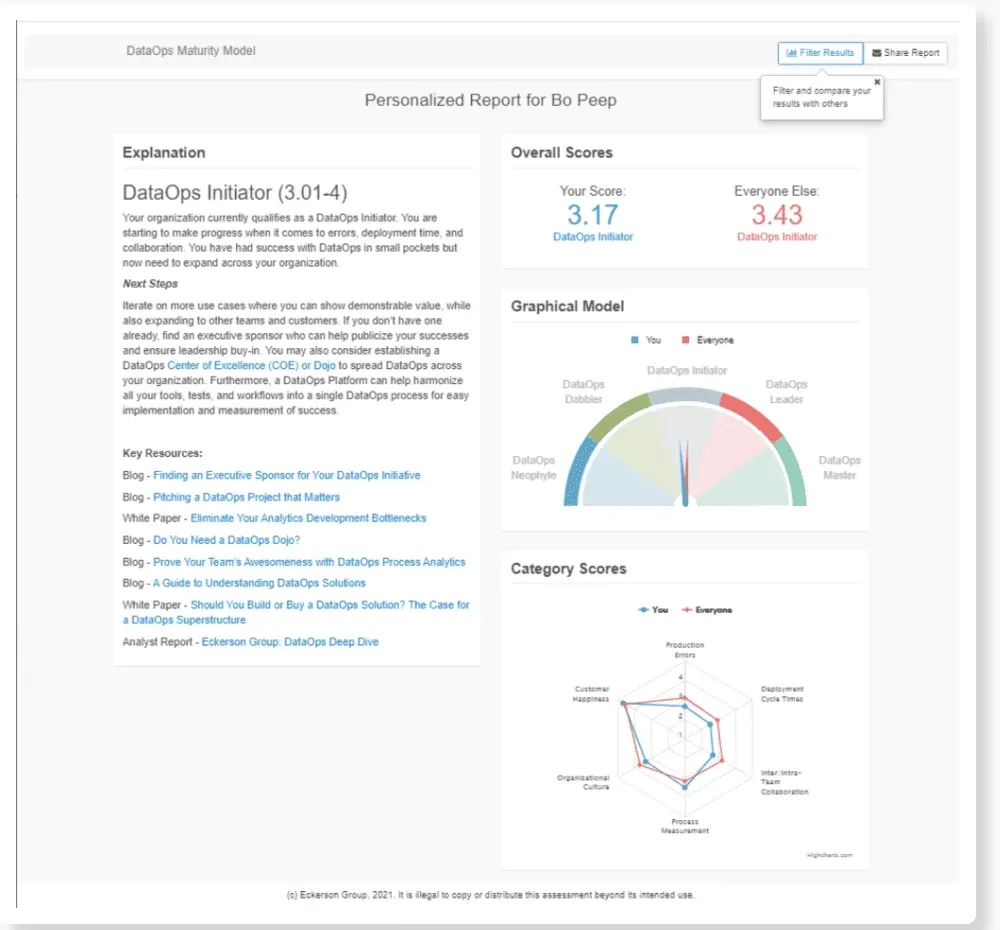This screenshot has width=1000, height=930.
Task: Open Center of Excellence (COE) or Dojo link
Action: point(251,365)
